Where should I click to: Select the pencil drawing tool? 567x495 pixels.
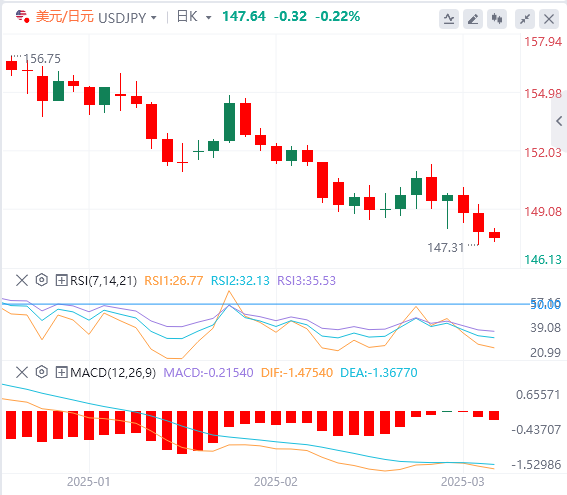pos(473,19)
